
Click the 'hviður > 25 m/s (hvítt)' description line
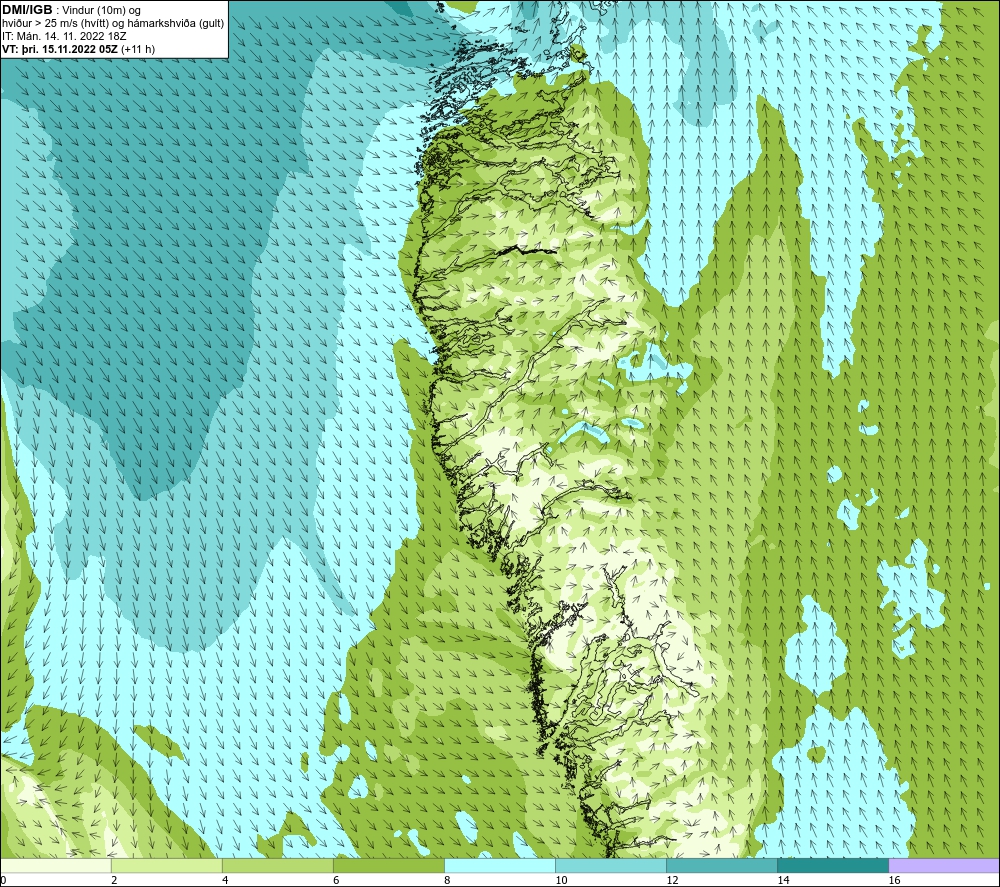pos(113,24)
